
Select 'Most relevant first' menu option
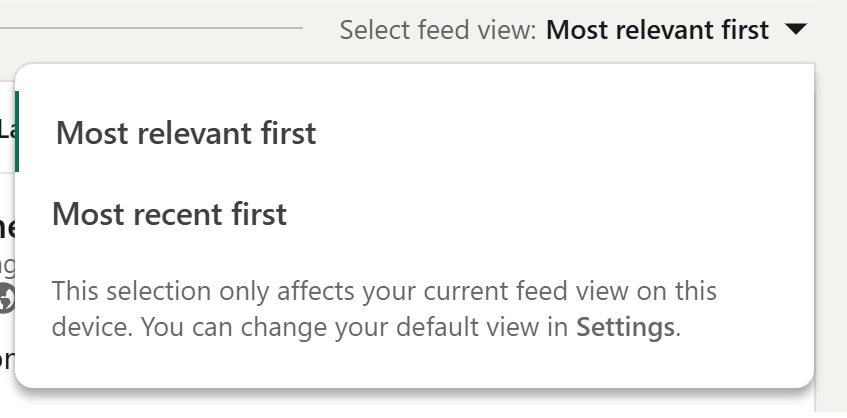pos(186,133)
